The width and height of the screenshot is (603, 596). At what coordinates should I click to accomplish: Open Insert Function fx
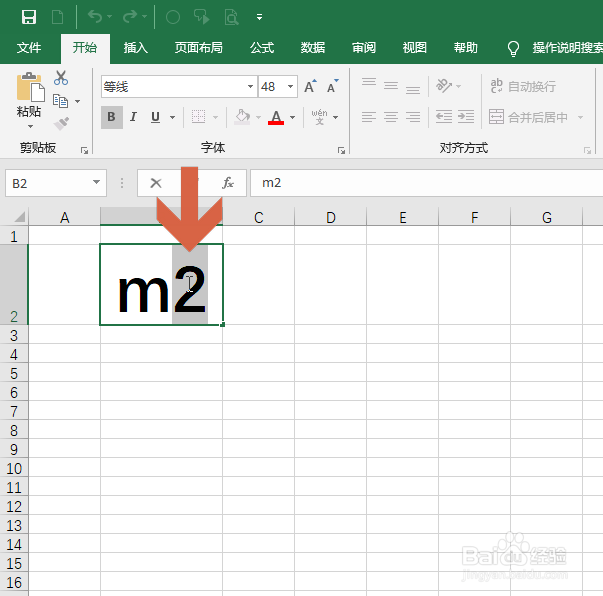228,183
